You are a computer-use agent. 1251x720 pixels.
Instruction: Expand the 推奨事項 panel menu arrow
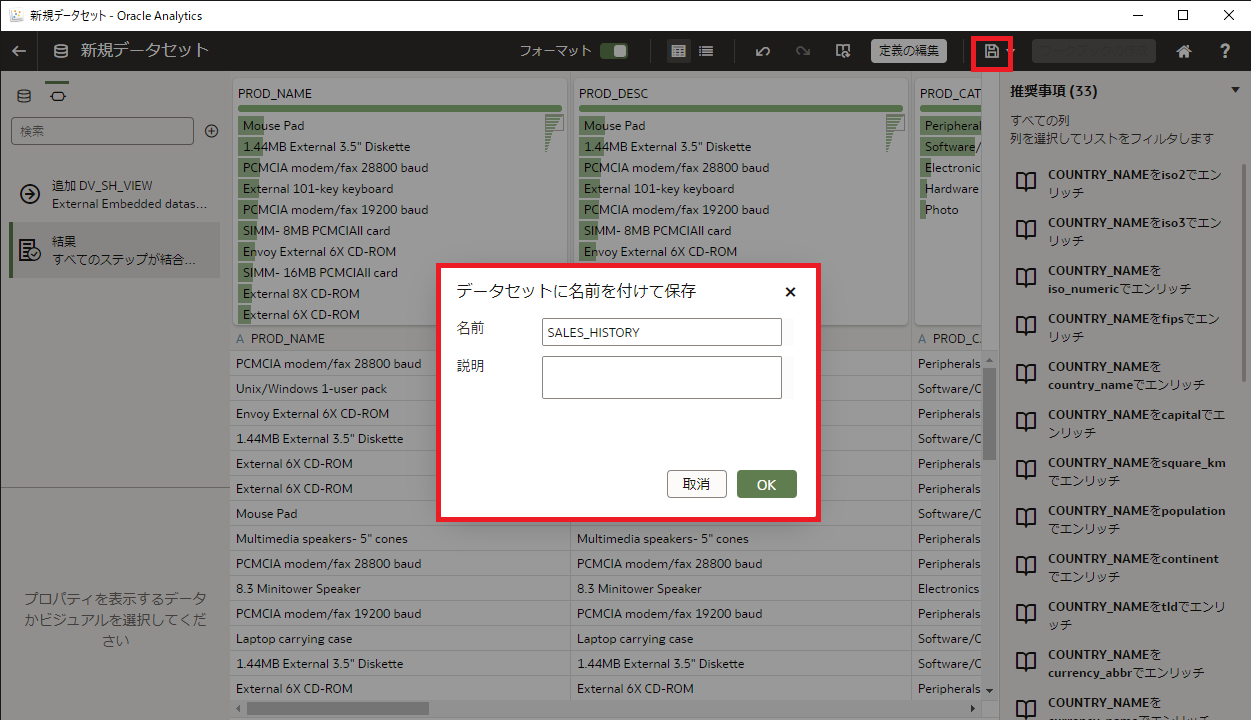click(1235, 91)
